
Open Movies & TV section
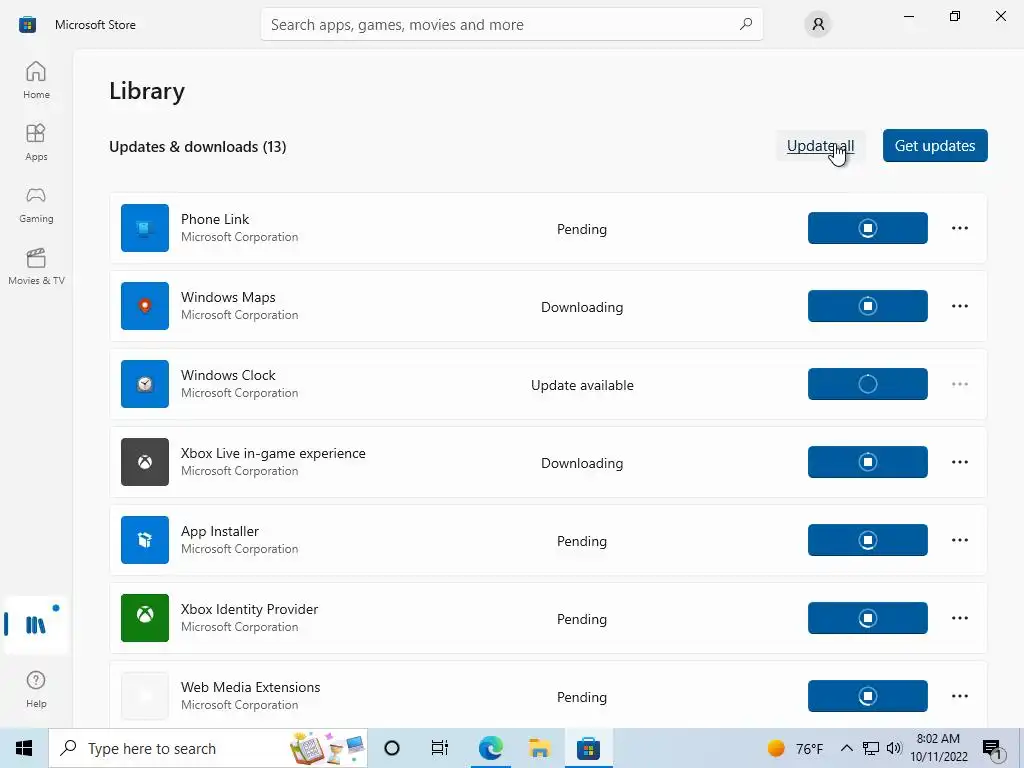pos(36,266)
